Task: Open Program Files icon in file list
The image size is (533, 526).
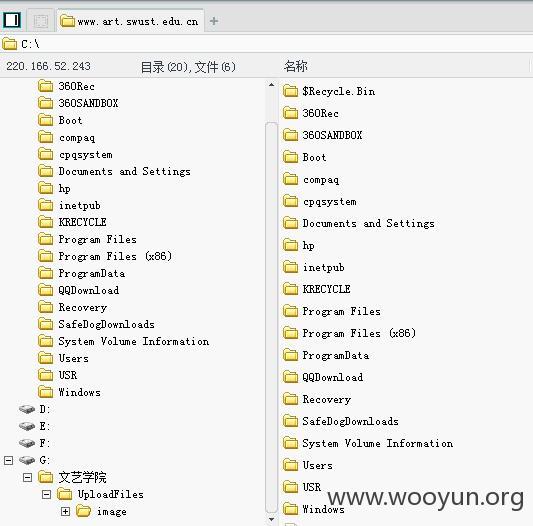Action: pyautogui.click(x=290, y=311)
